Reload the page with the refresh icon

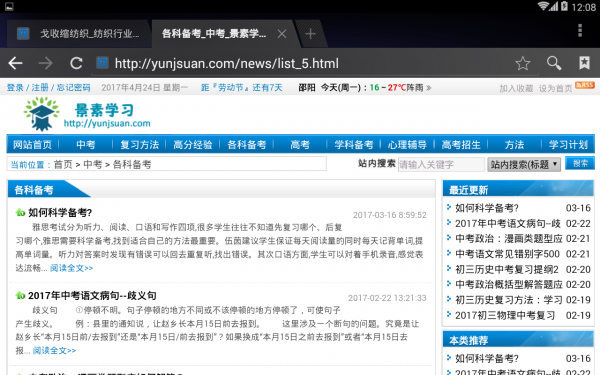point(76,63)
